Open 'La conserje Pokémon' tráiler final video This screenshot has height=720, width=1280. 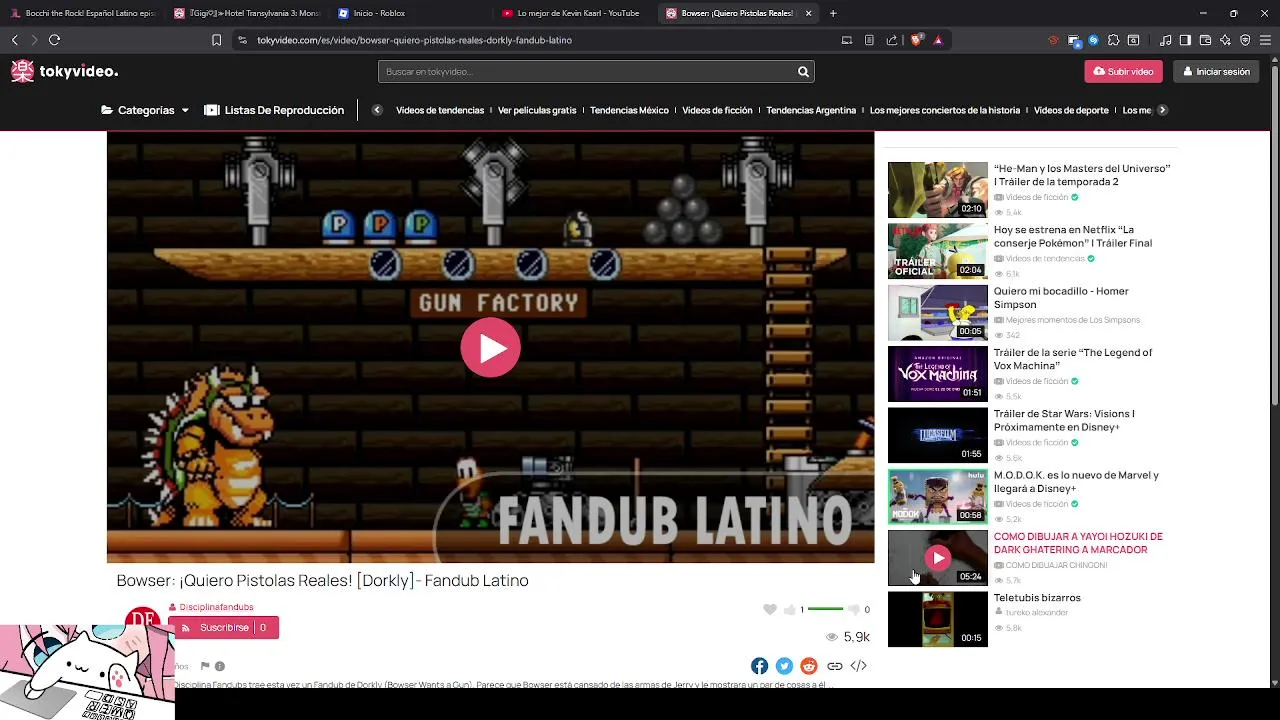[x=1073, y=236]
